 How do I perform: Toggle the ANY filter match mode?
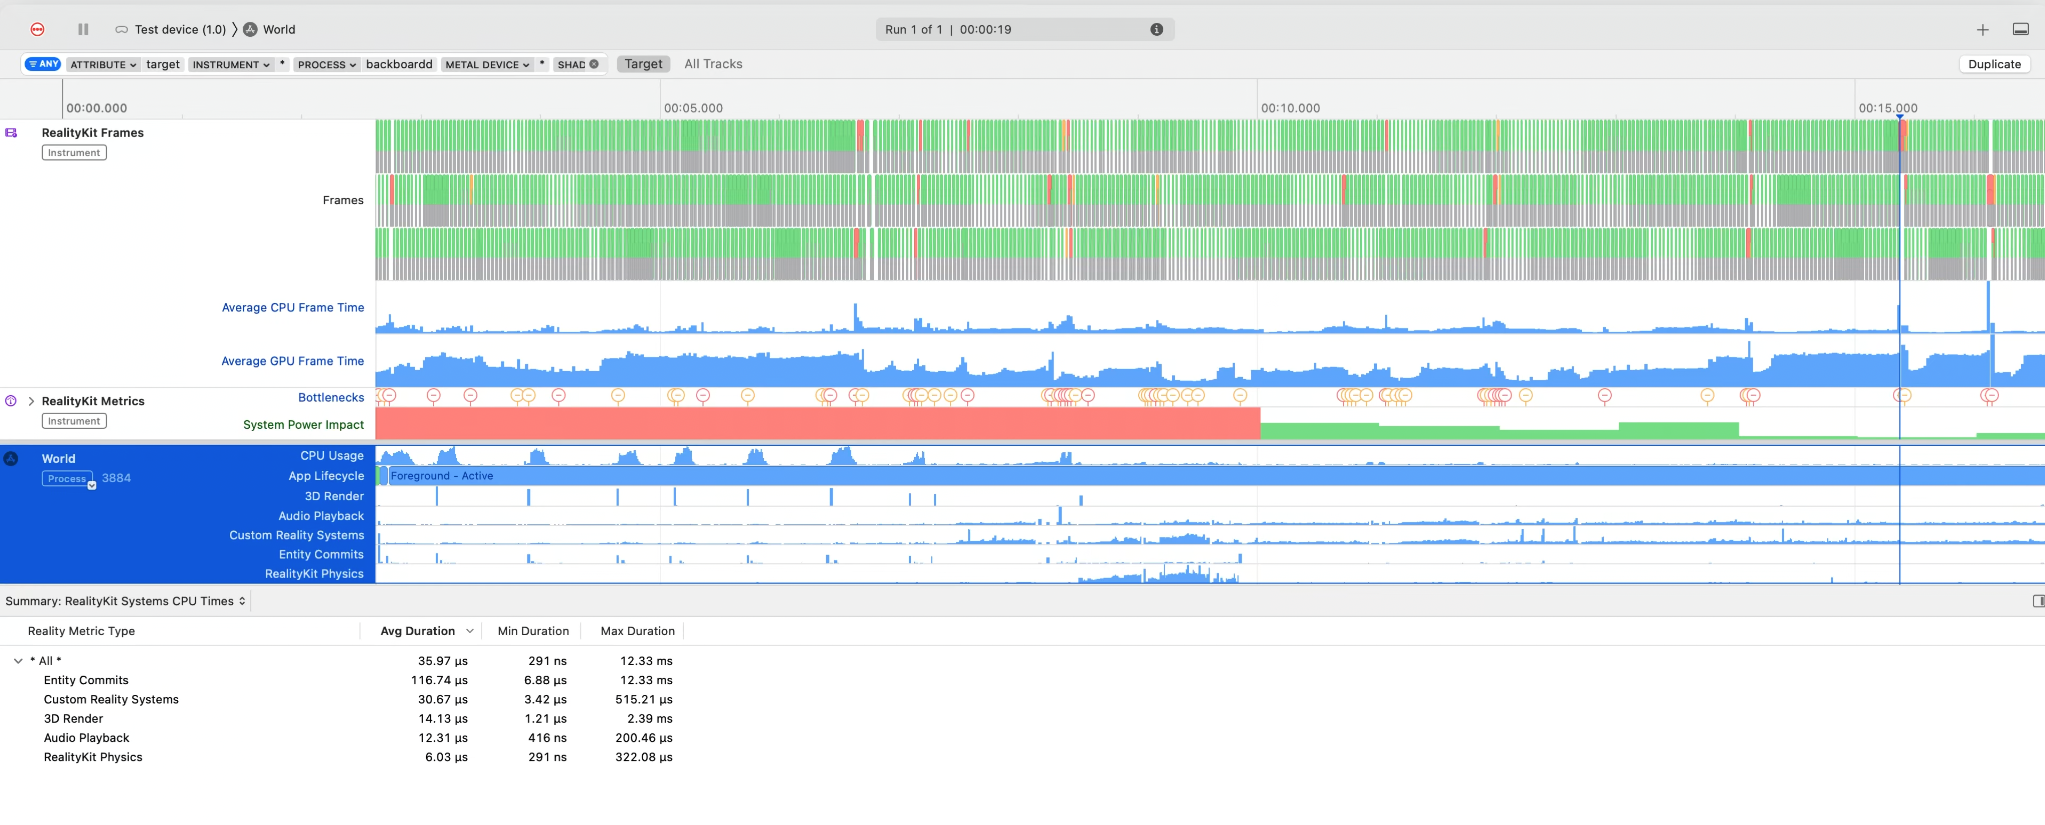pos(43,64)
